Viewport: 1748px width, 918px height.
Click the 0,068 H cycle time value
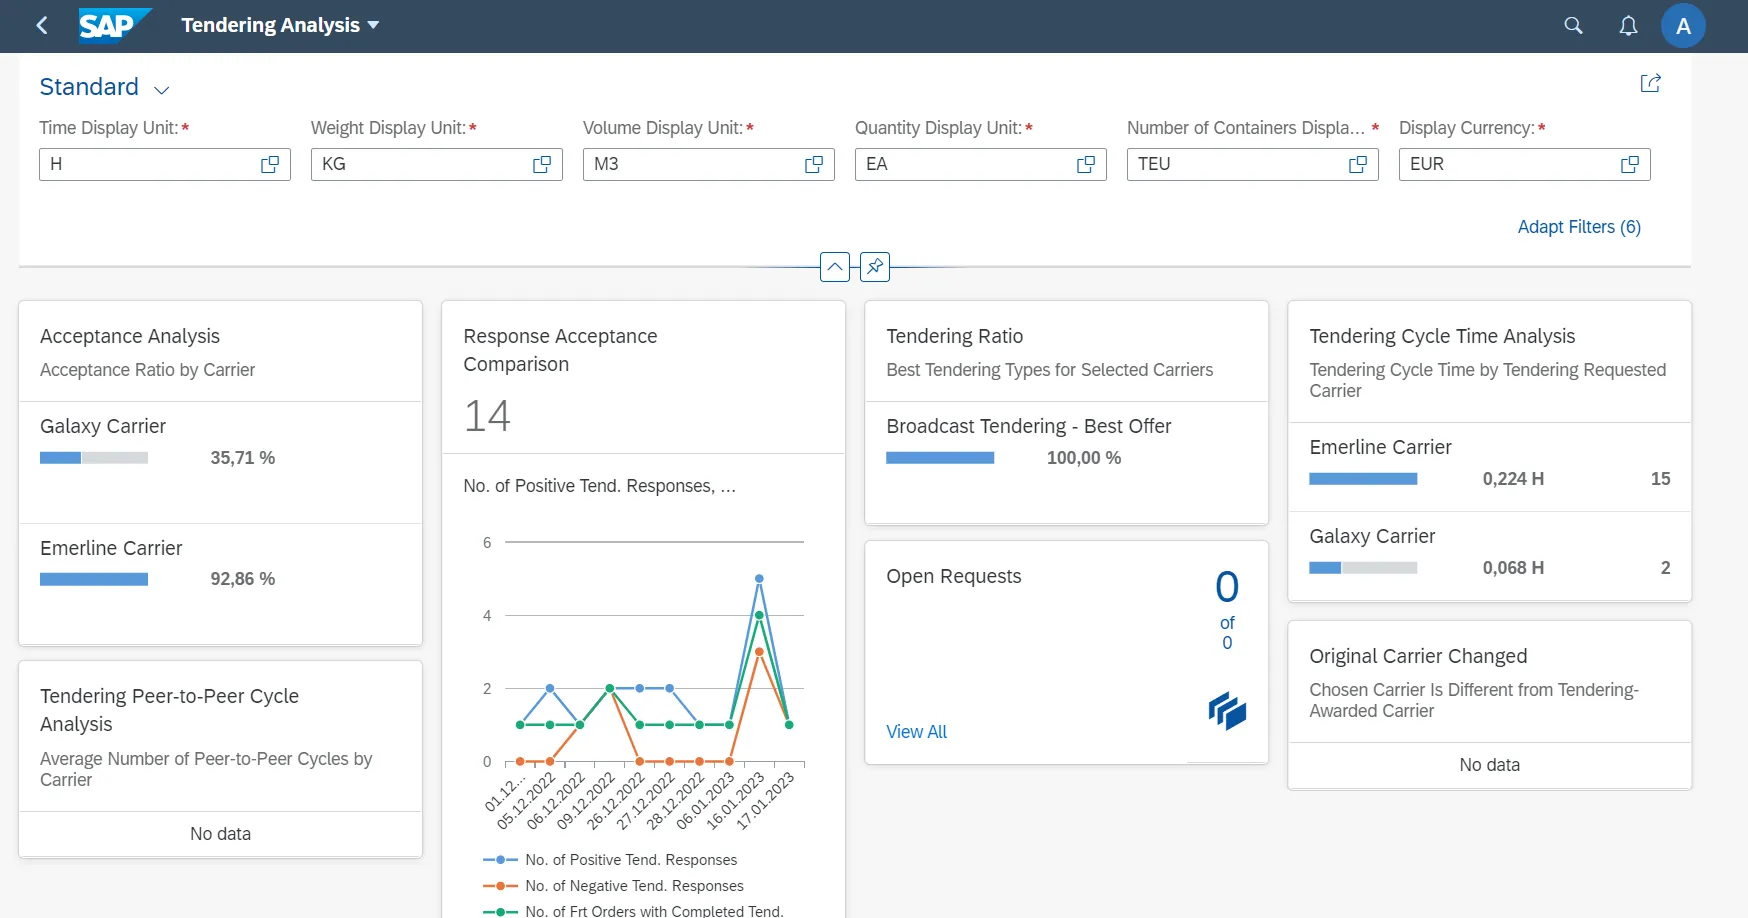pyautogui.click(x=1513, y=568)
